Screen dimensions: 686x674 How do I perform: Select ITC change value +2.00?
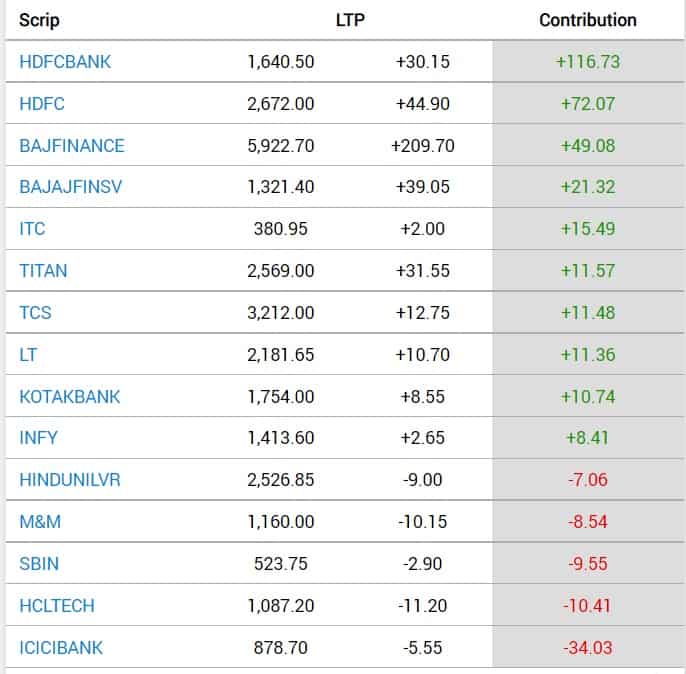tap(423, 229)
